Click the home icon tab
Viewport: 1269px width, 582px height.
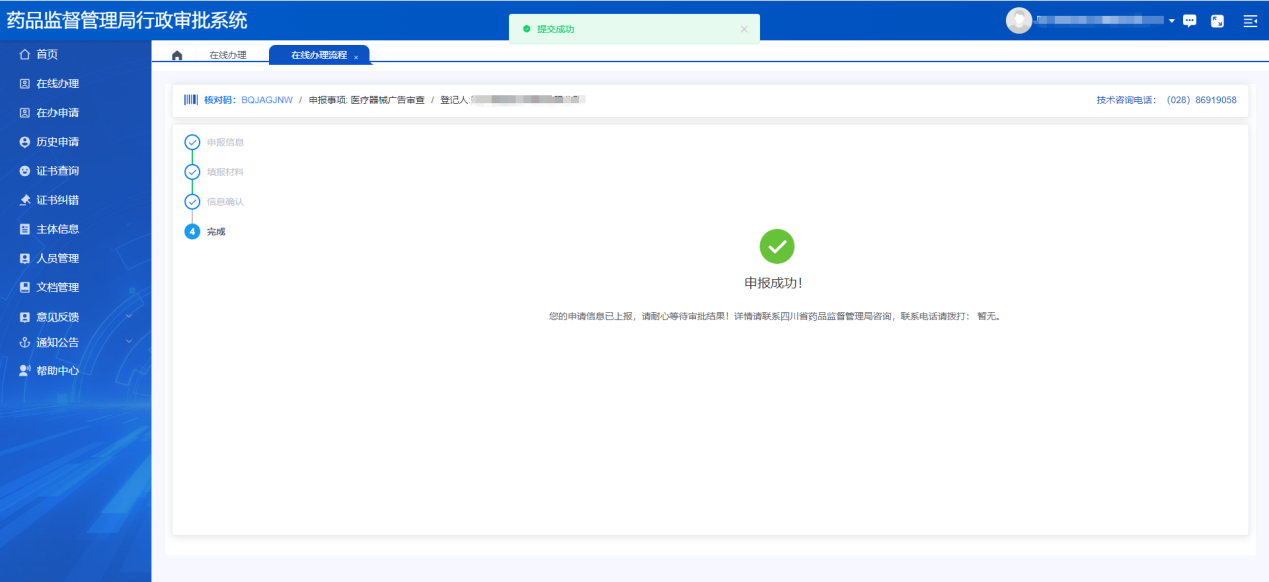(x=177, y=56)
